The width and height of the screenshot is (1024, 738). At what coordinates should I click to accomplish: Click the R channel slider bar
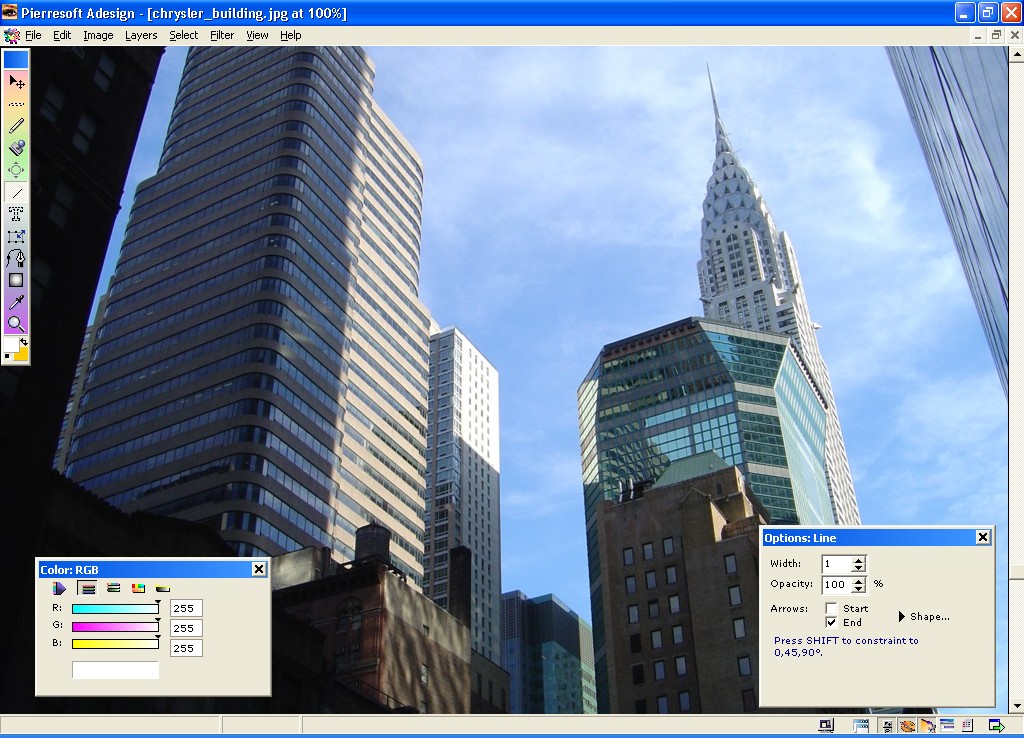[115, 609]
